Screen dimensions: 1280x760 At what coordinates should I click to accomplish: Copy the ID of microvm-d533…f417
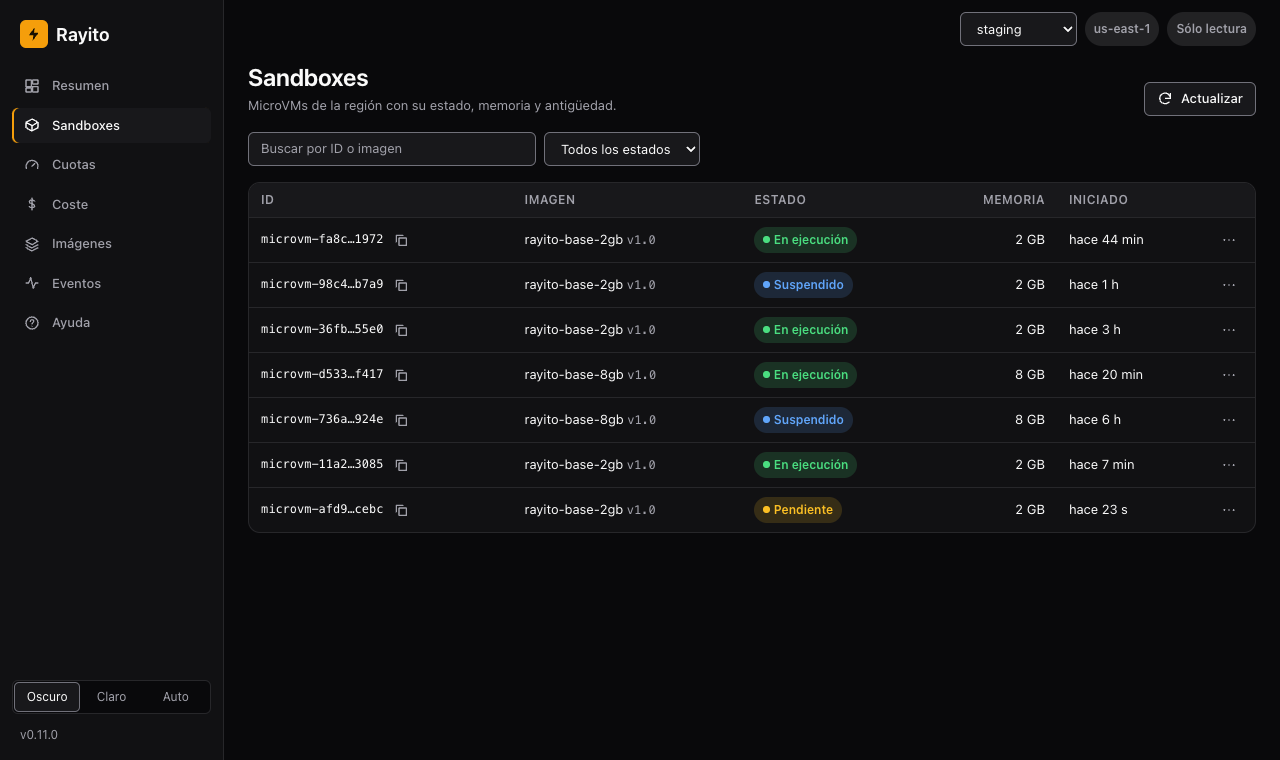click(401, 375)
